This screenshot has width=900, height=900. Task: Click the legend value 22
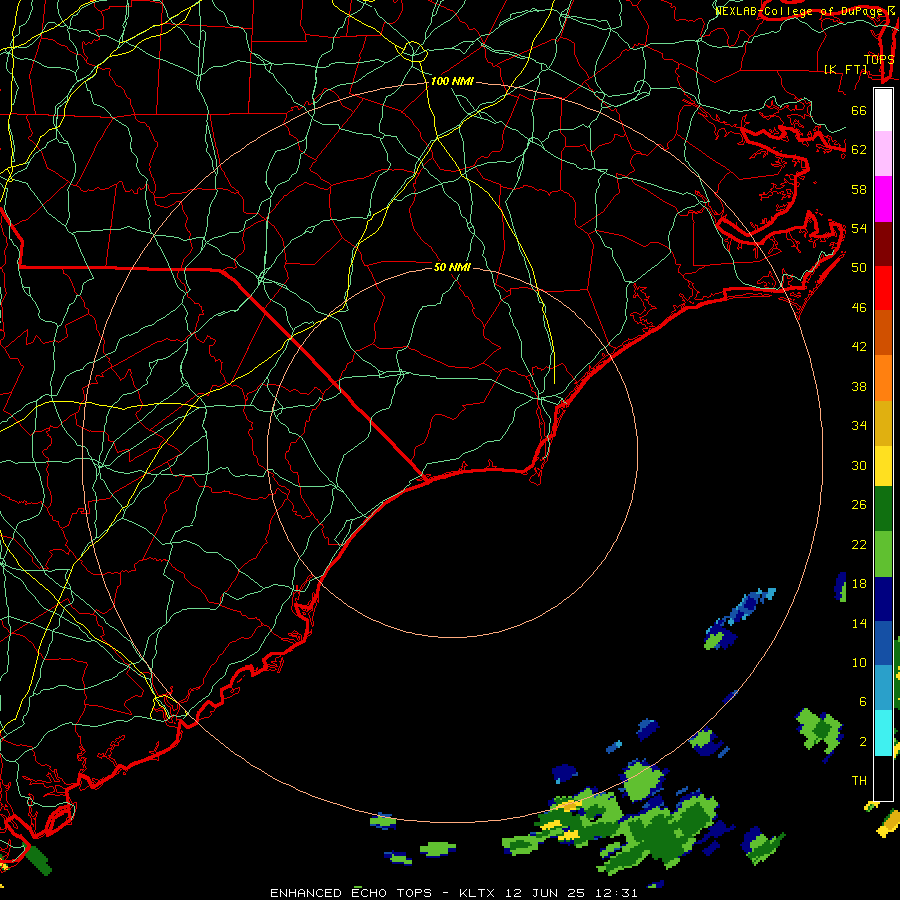tap(859, 545)
